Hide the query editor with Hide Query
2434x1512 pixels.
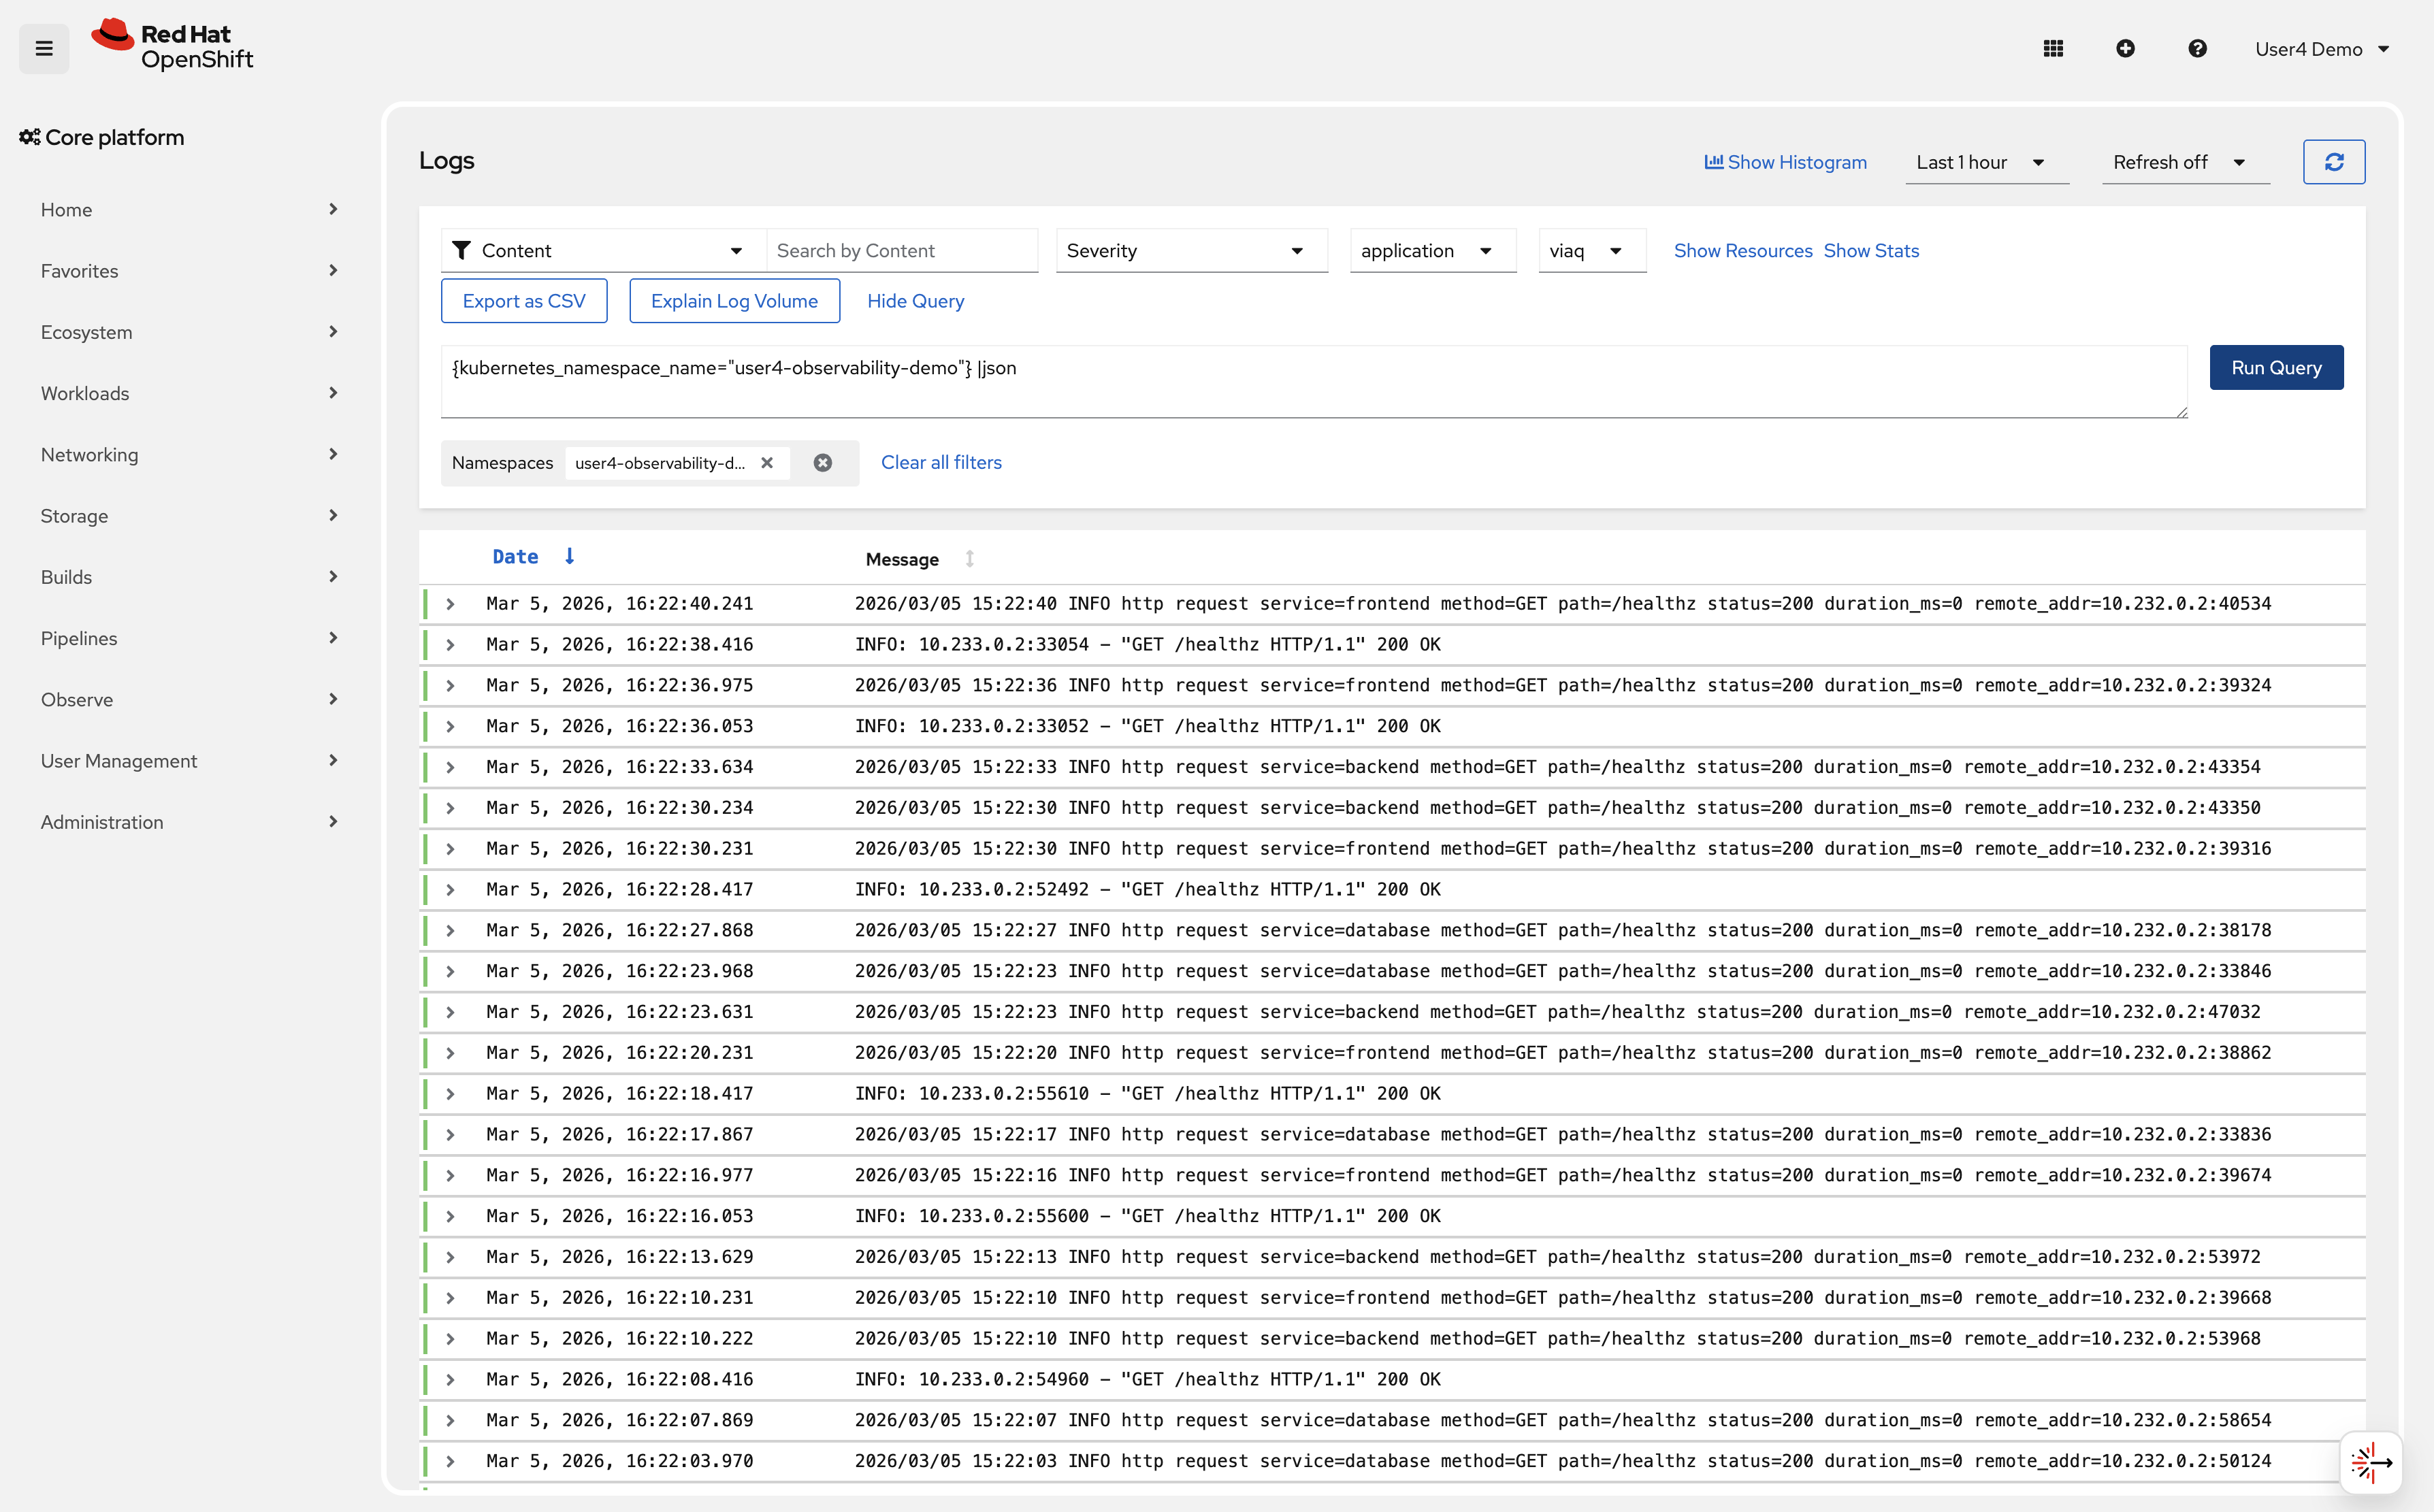click(x=915, y=301)
